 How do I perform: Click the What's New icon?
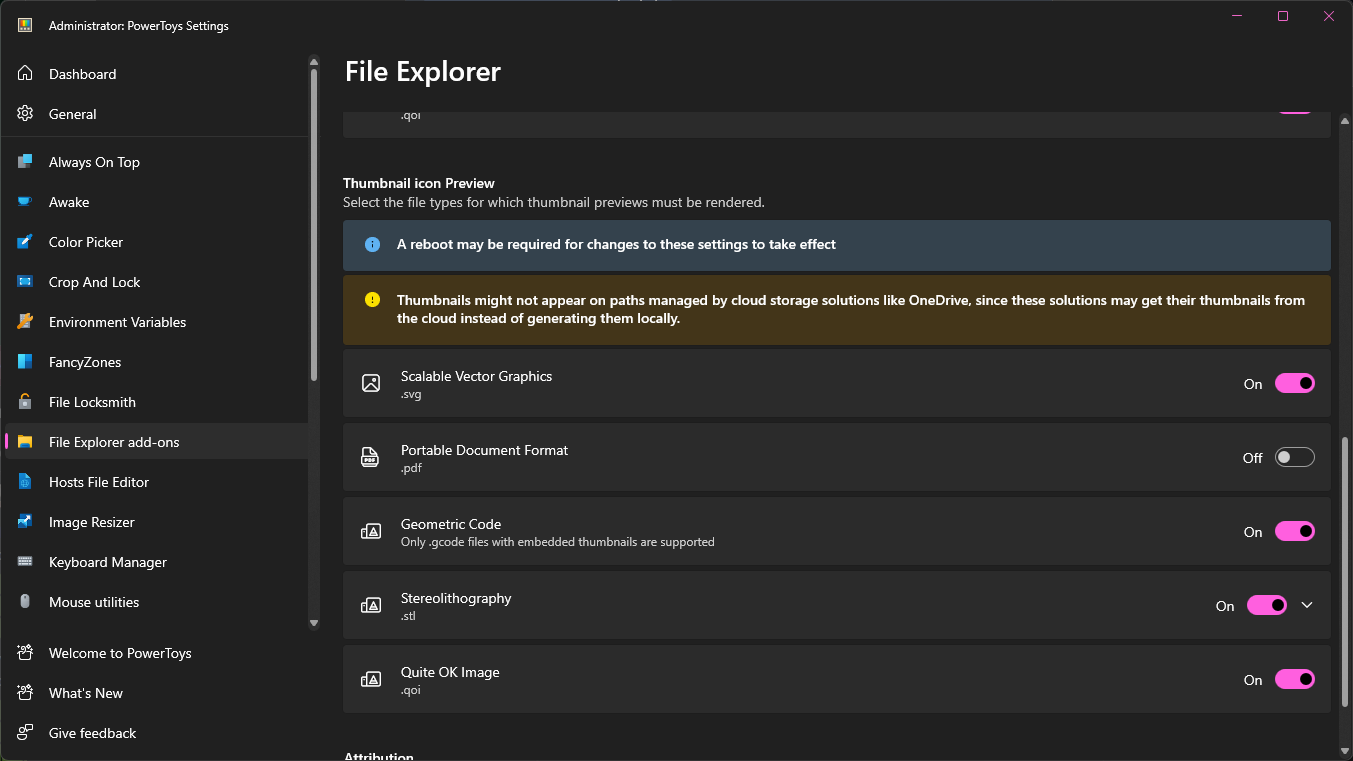pyautogui.click(x=26, y=693)
